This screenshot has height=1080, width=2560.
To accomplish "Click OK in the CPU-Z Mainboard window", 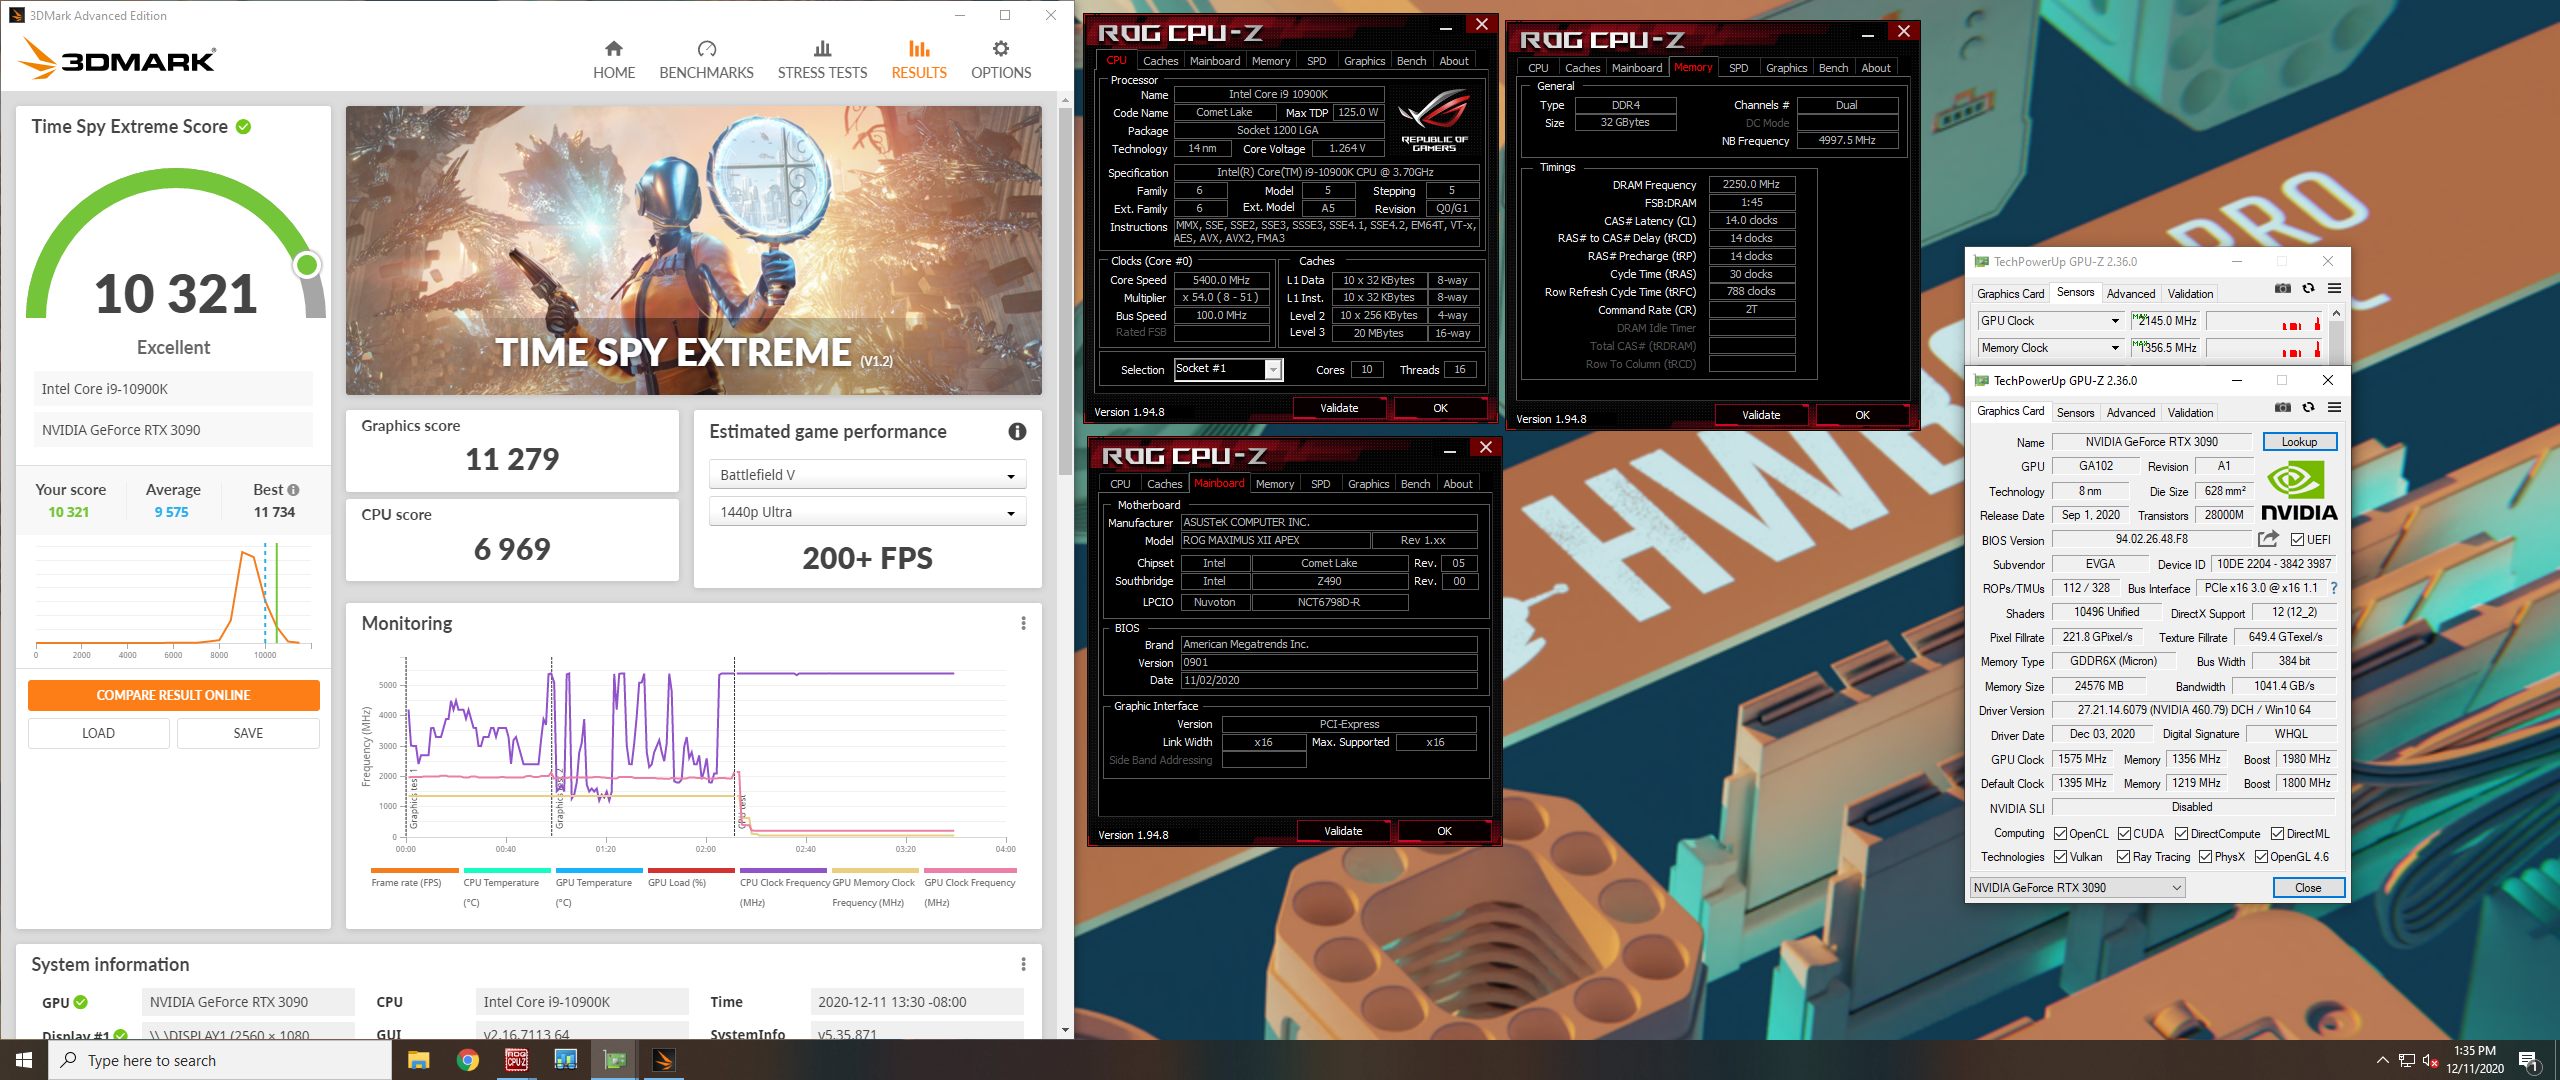I will pyautogui.click(x=1444, y=831).
